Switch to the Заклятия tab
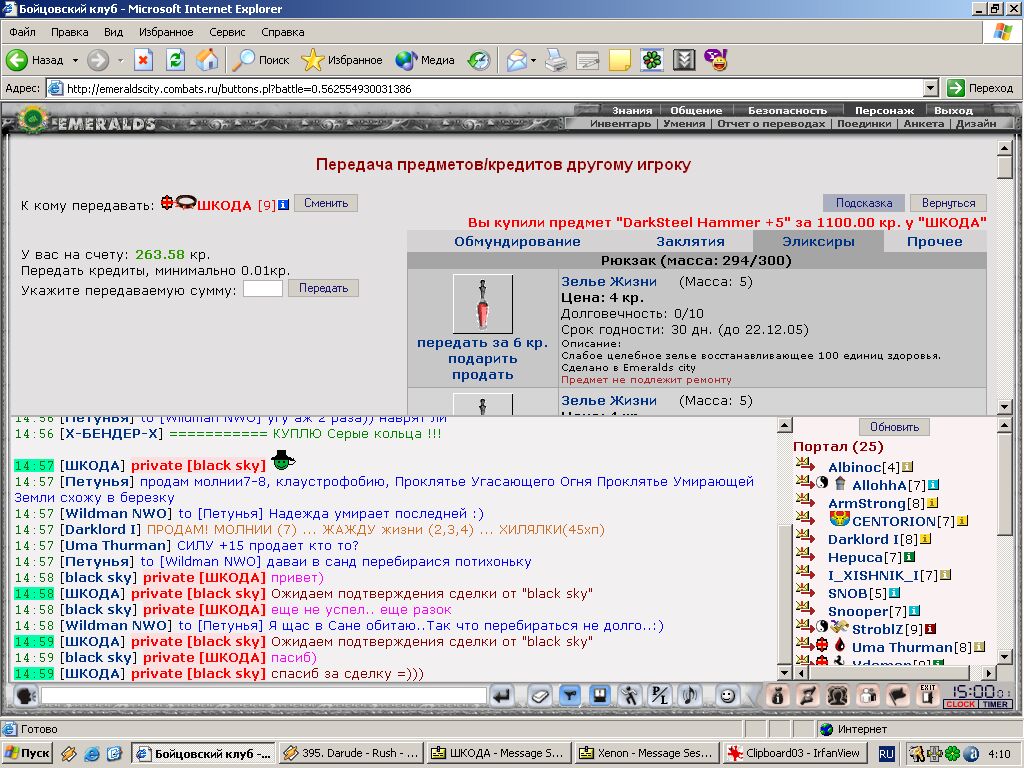 coord(690,242)
